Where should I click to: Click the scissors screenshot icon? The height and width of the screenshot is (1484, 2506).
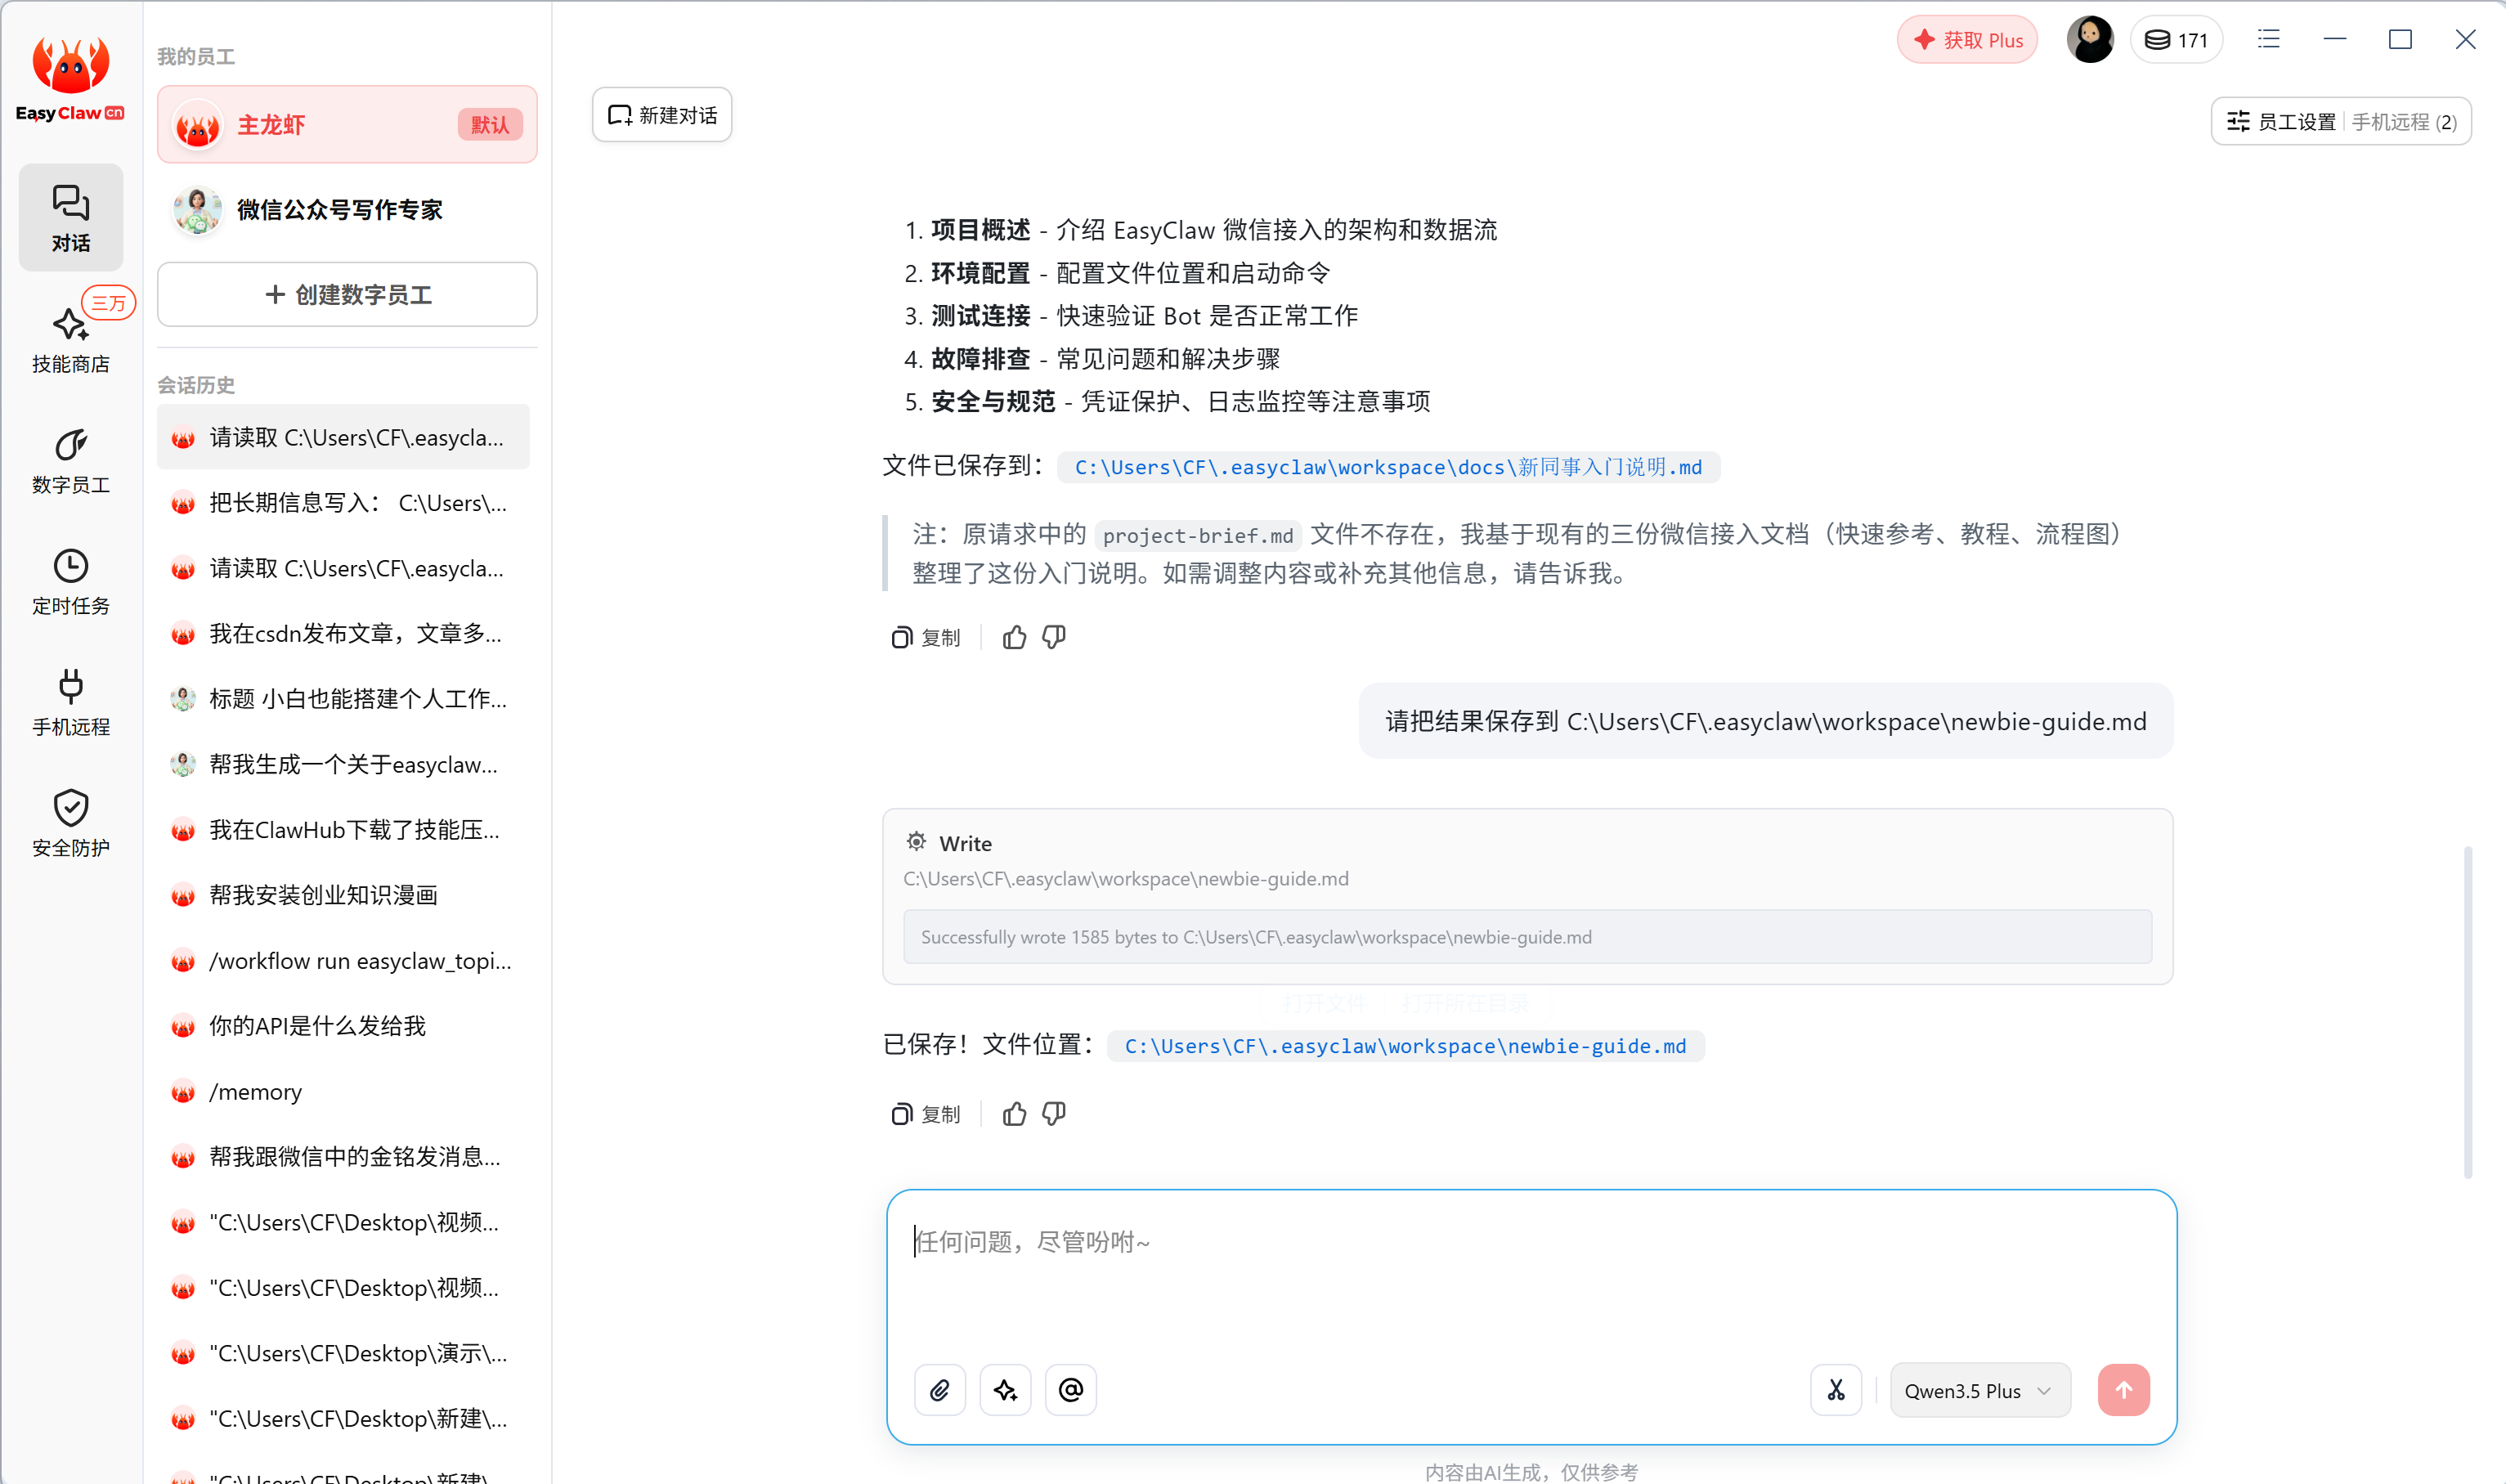[1836, 1390]
